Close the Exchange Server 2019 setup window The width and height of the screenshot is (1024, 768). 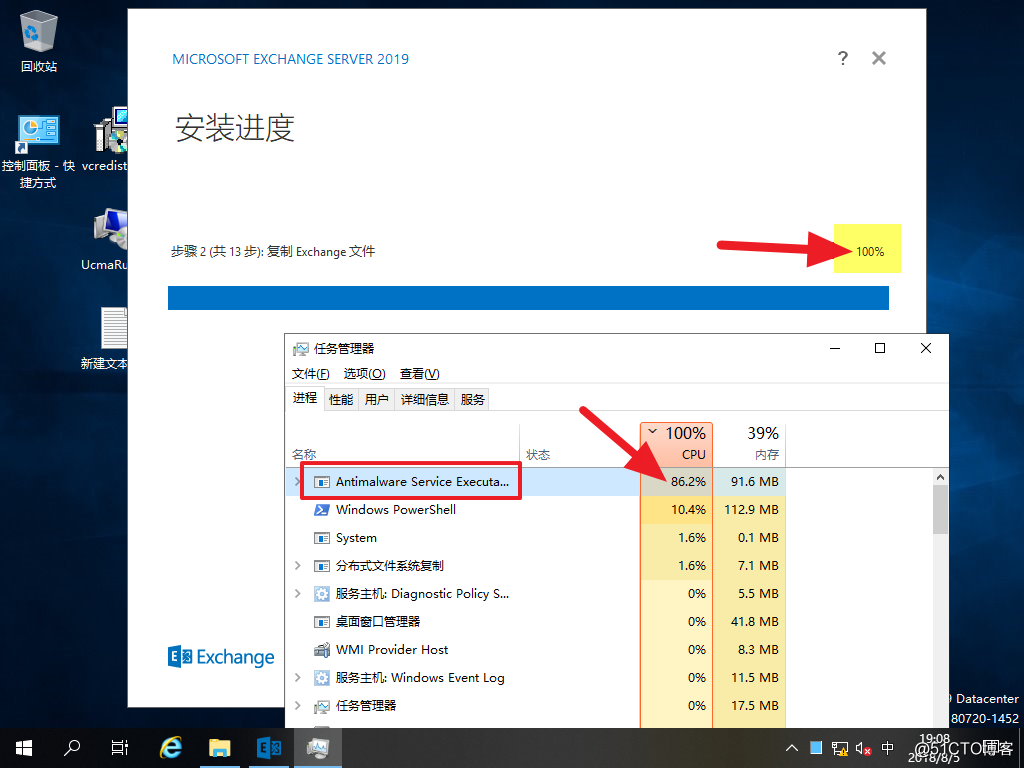(878, 58)
